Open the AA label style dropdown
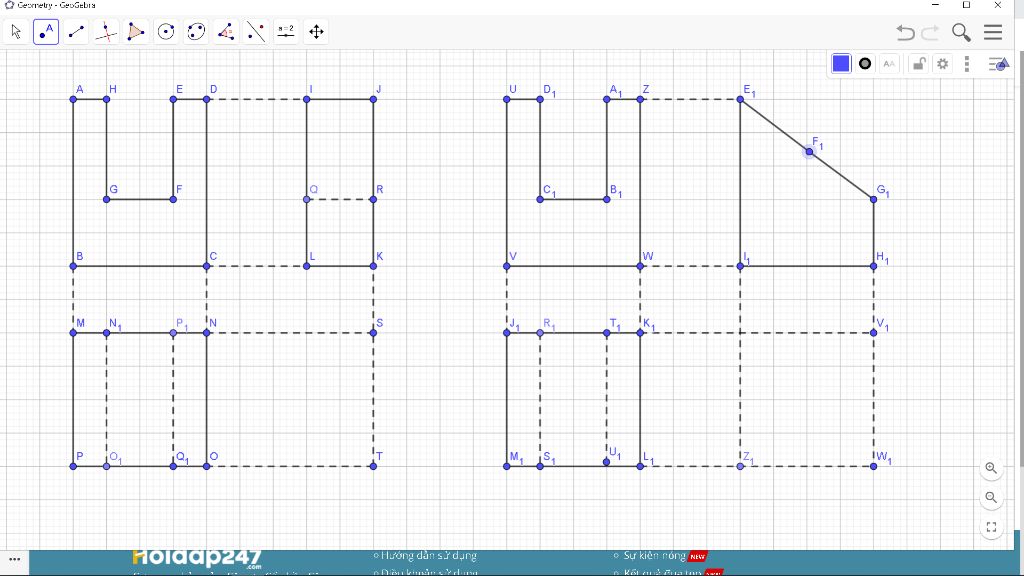The image size is (1024, 576). 889,63
